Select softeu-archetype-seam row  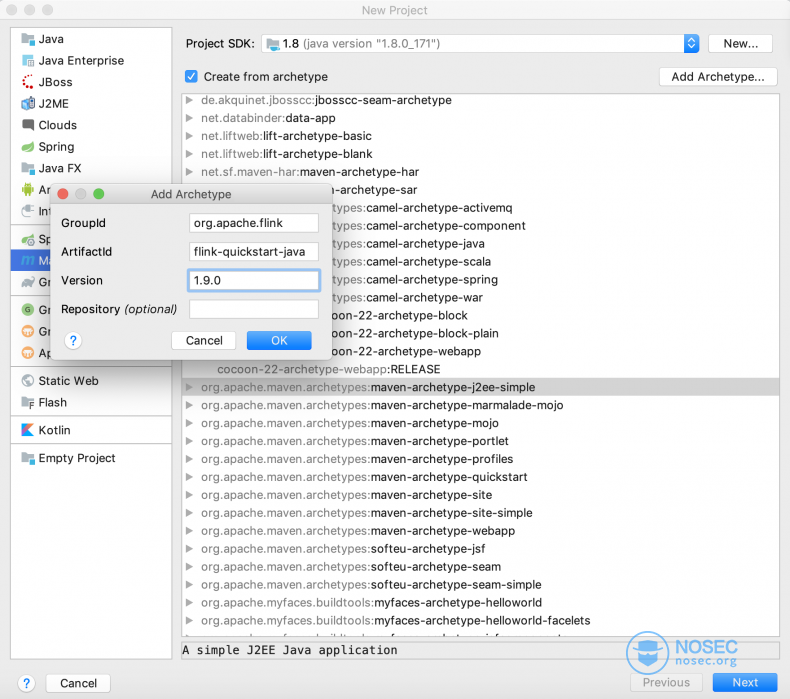tap(481, 567)
